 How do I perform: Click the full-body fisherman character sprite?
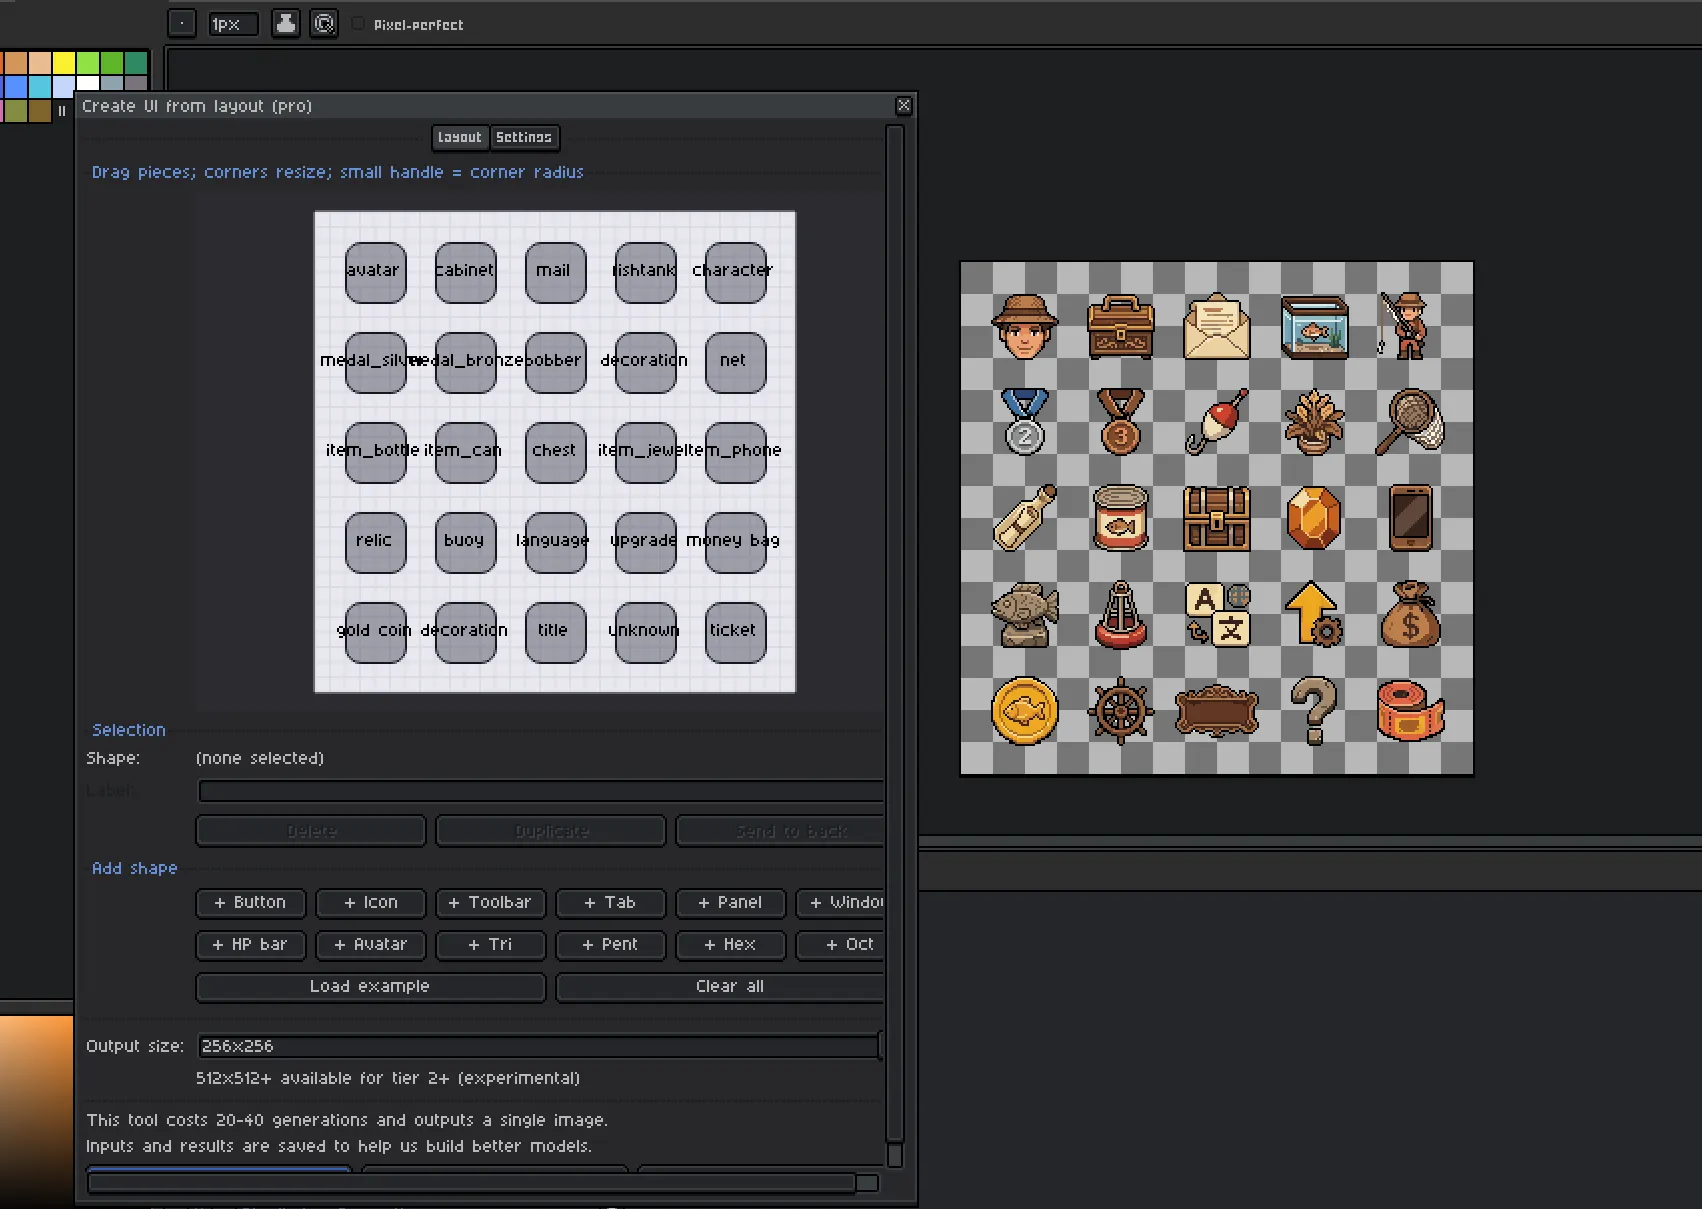pos(1405,325)
